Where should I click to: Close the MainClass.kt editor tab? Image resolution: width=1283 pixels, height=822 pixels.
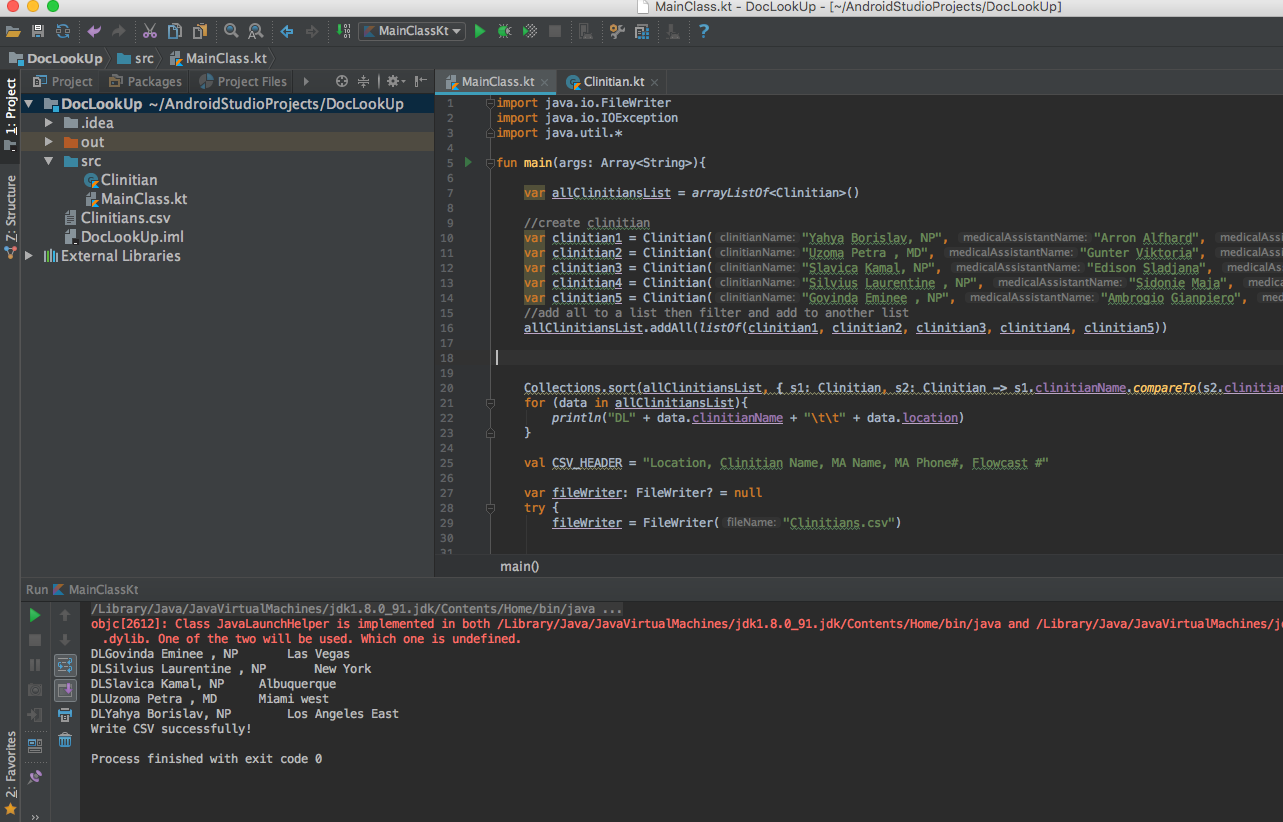coord(545,82)
